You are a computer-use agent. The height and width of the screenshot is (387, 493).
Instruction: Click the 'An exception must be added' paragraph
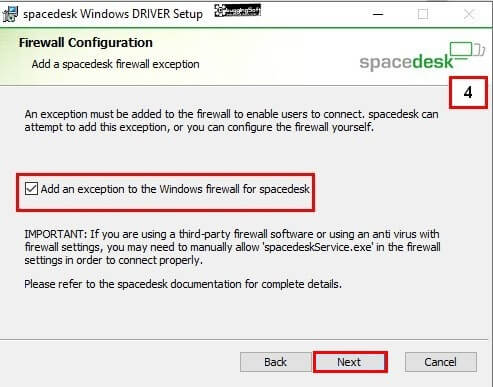pos(231,121)
